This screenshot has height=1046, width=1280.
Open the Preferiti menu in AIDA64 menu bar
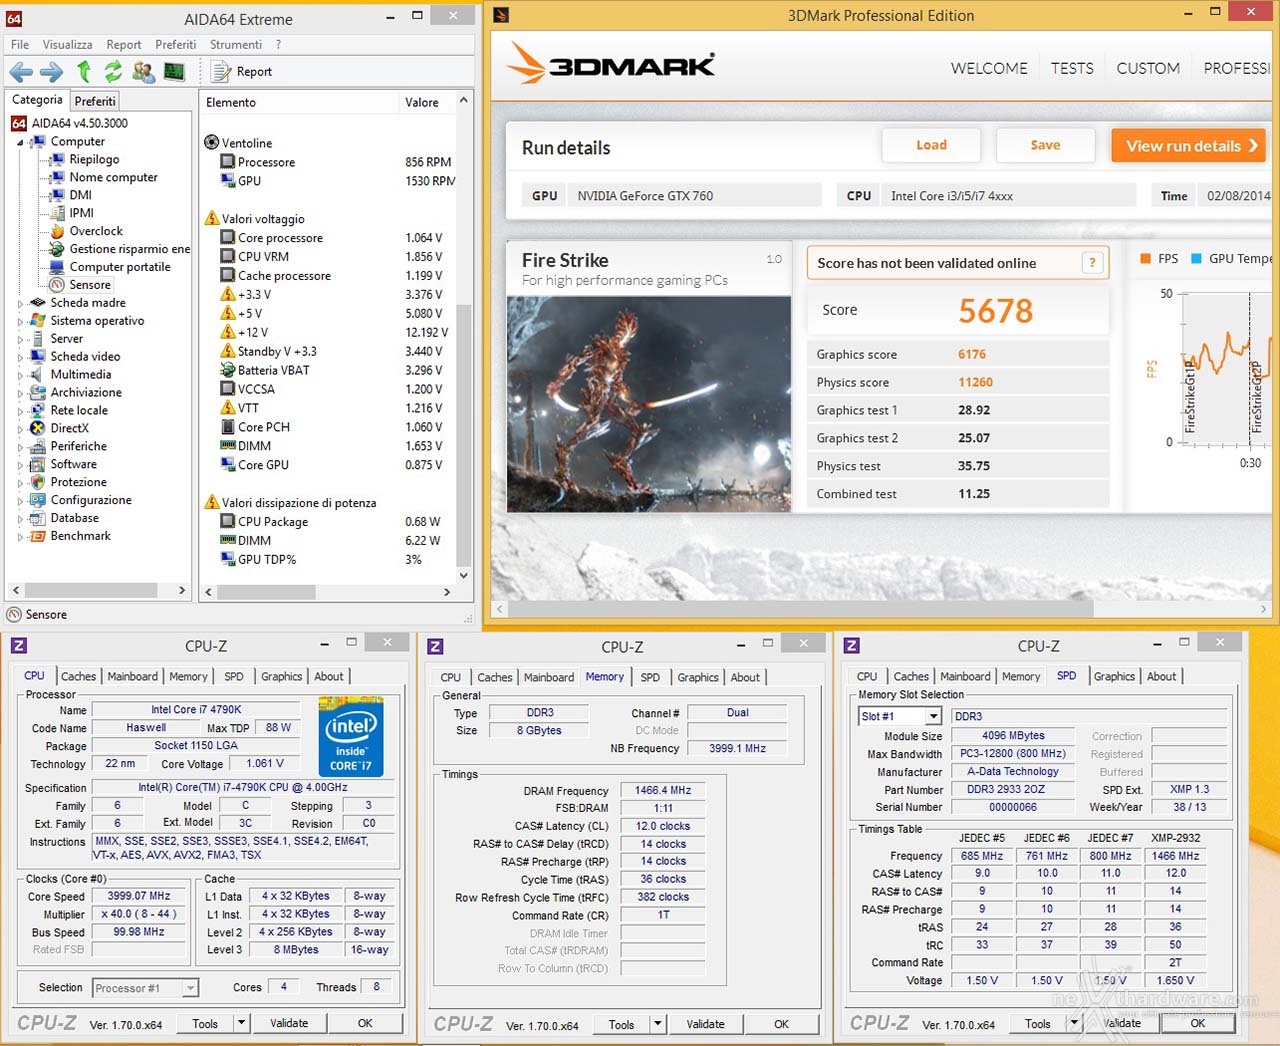click(x=176, y=45)
